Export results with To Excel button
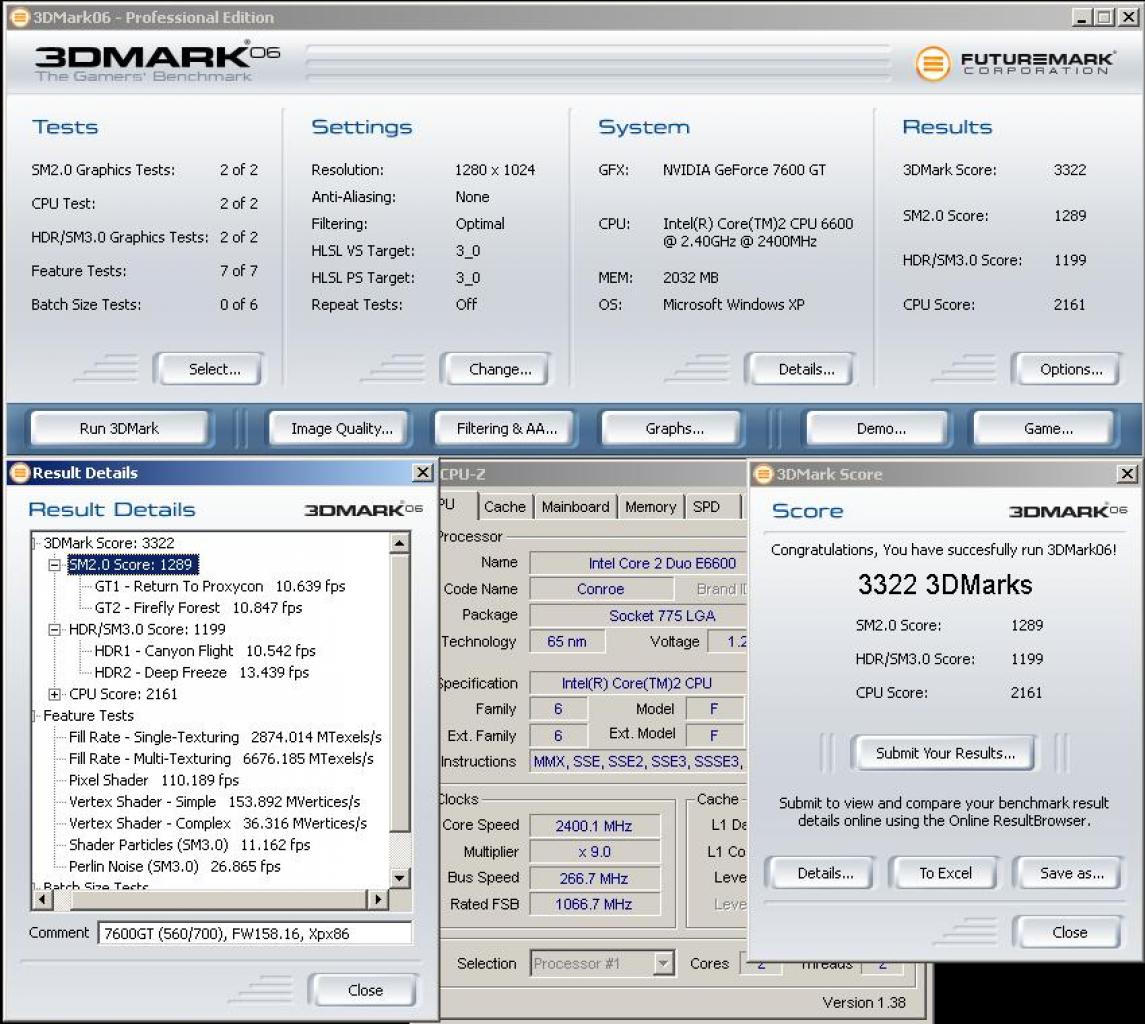This screenshot has height=1024, width=1145. click(x=945, y=873)
